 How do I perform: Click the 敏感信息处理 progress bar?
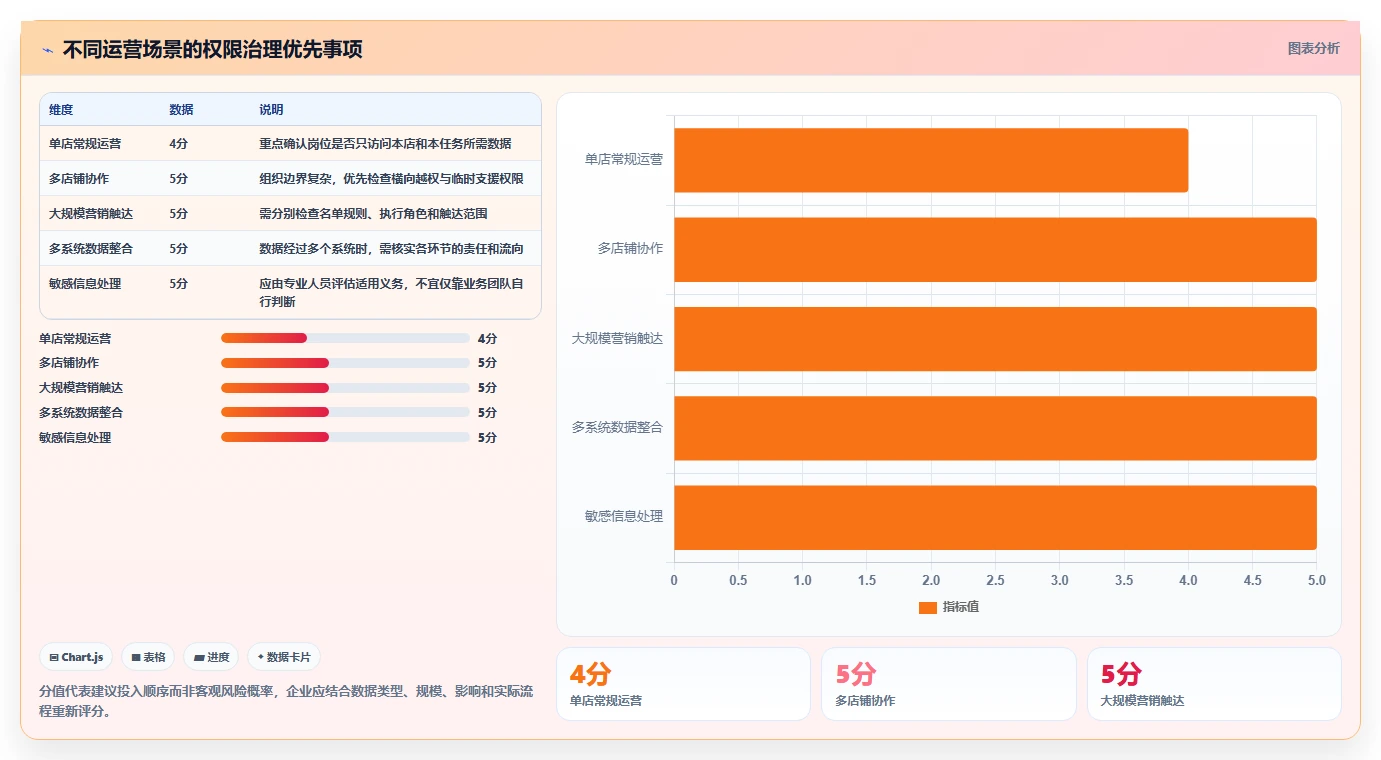tap(345, 437)
